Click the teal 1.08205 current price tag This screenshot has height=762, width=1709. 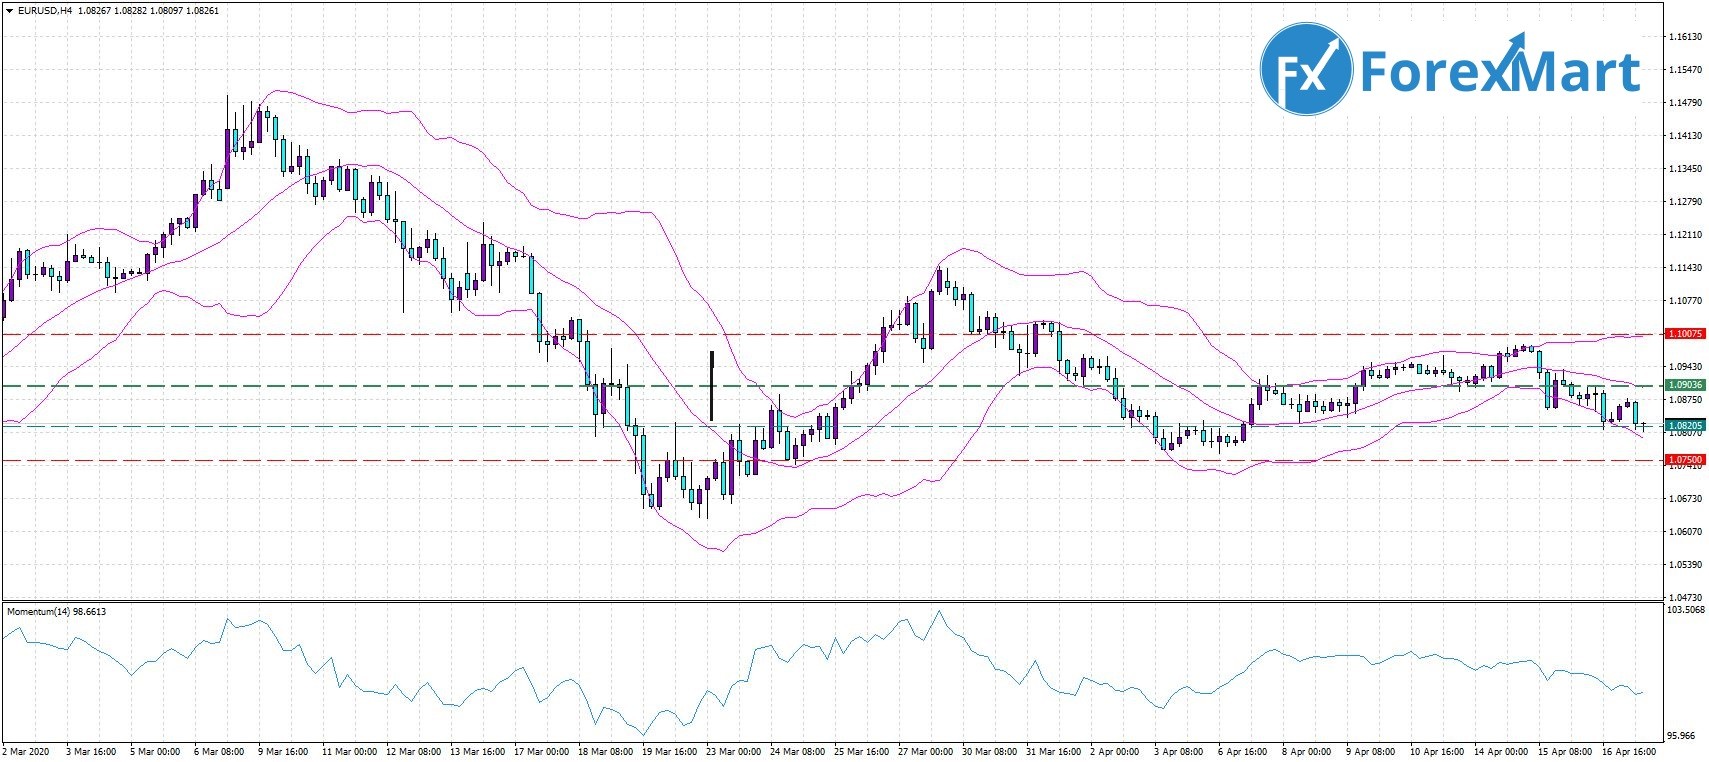coord(1685,425)
